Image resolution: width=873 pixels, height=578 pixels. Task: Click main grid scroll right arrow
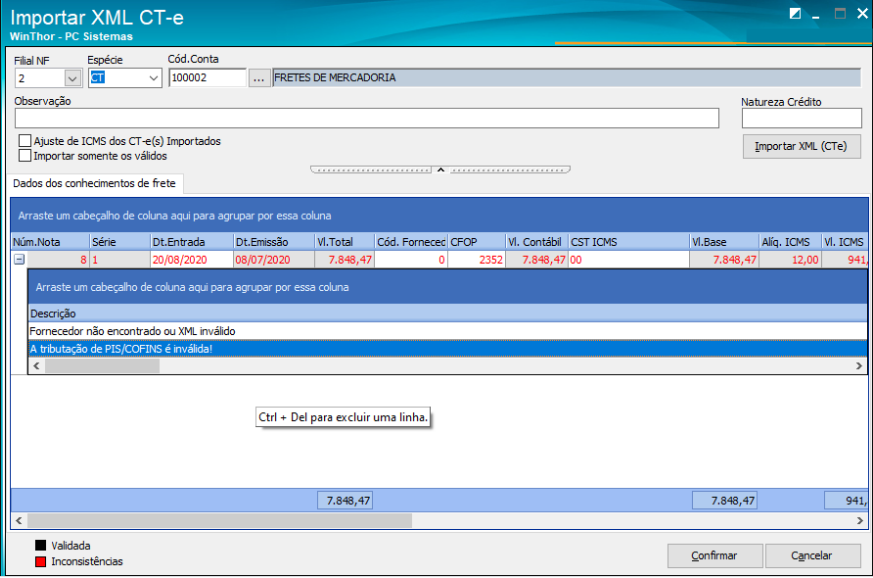pyautogui.click(x=860, y=520)
